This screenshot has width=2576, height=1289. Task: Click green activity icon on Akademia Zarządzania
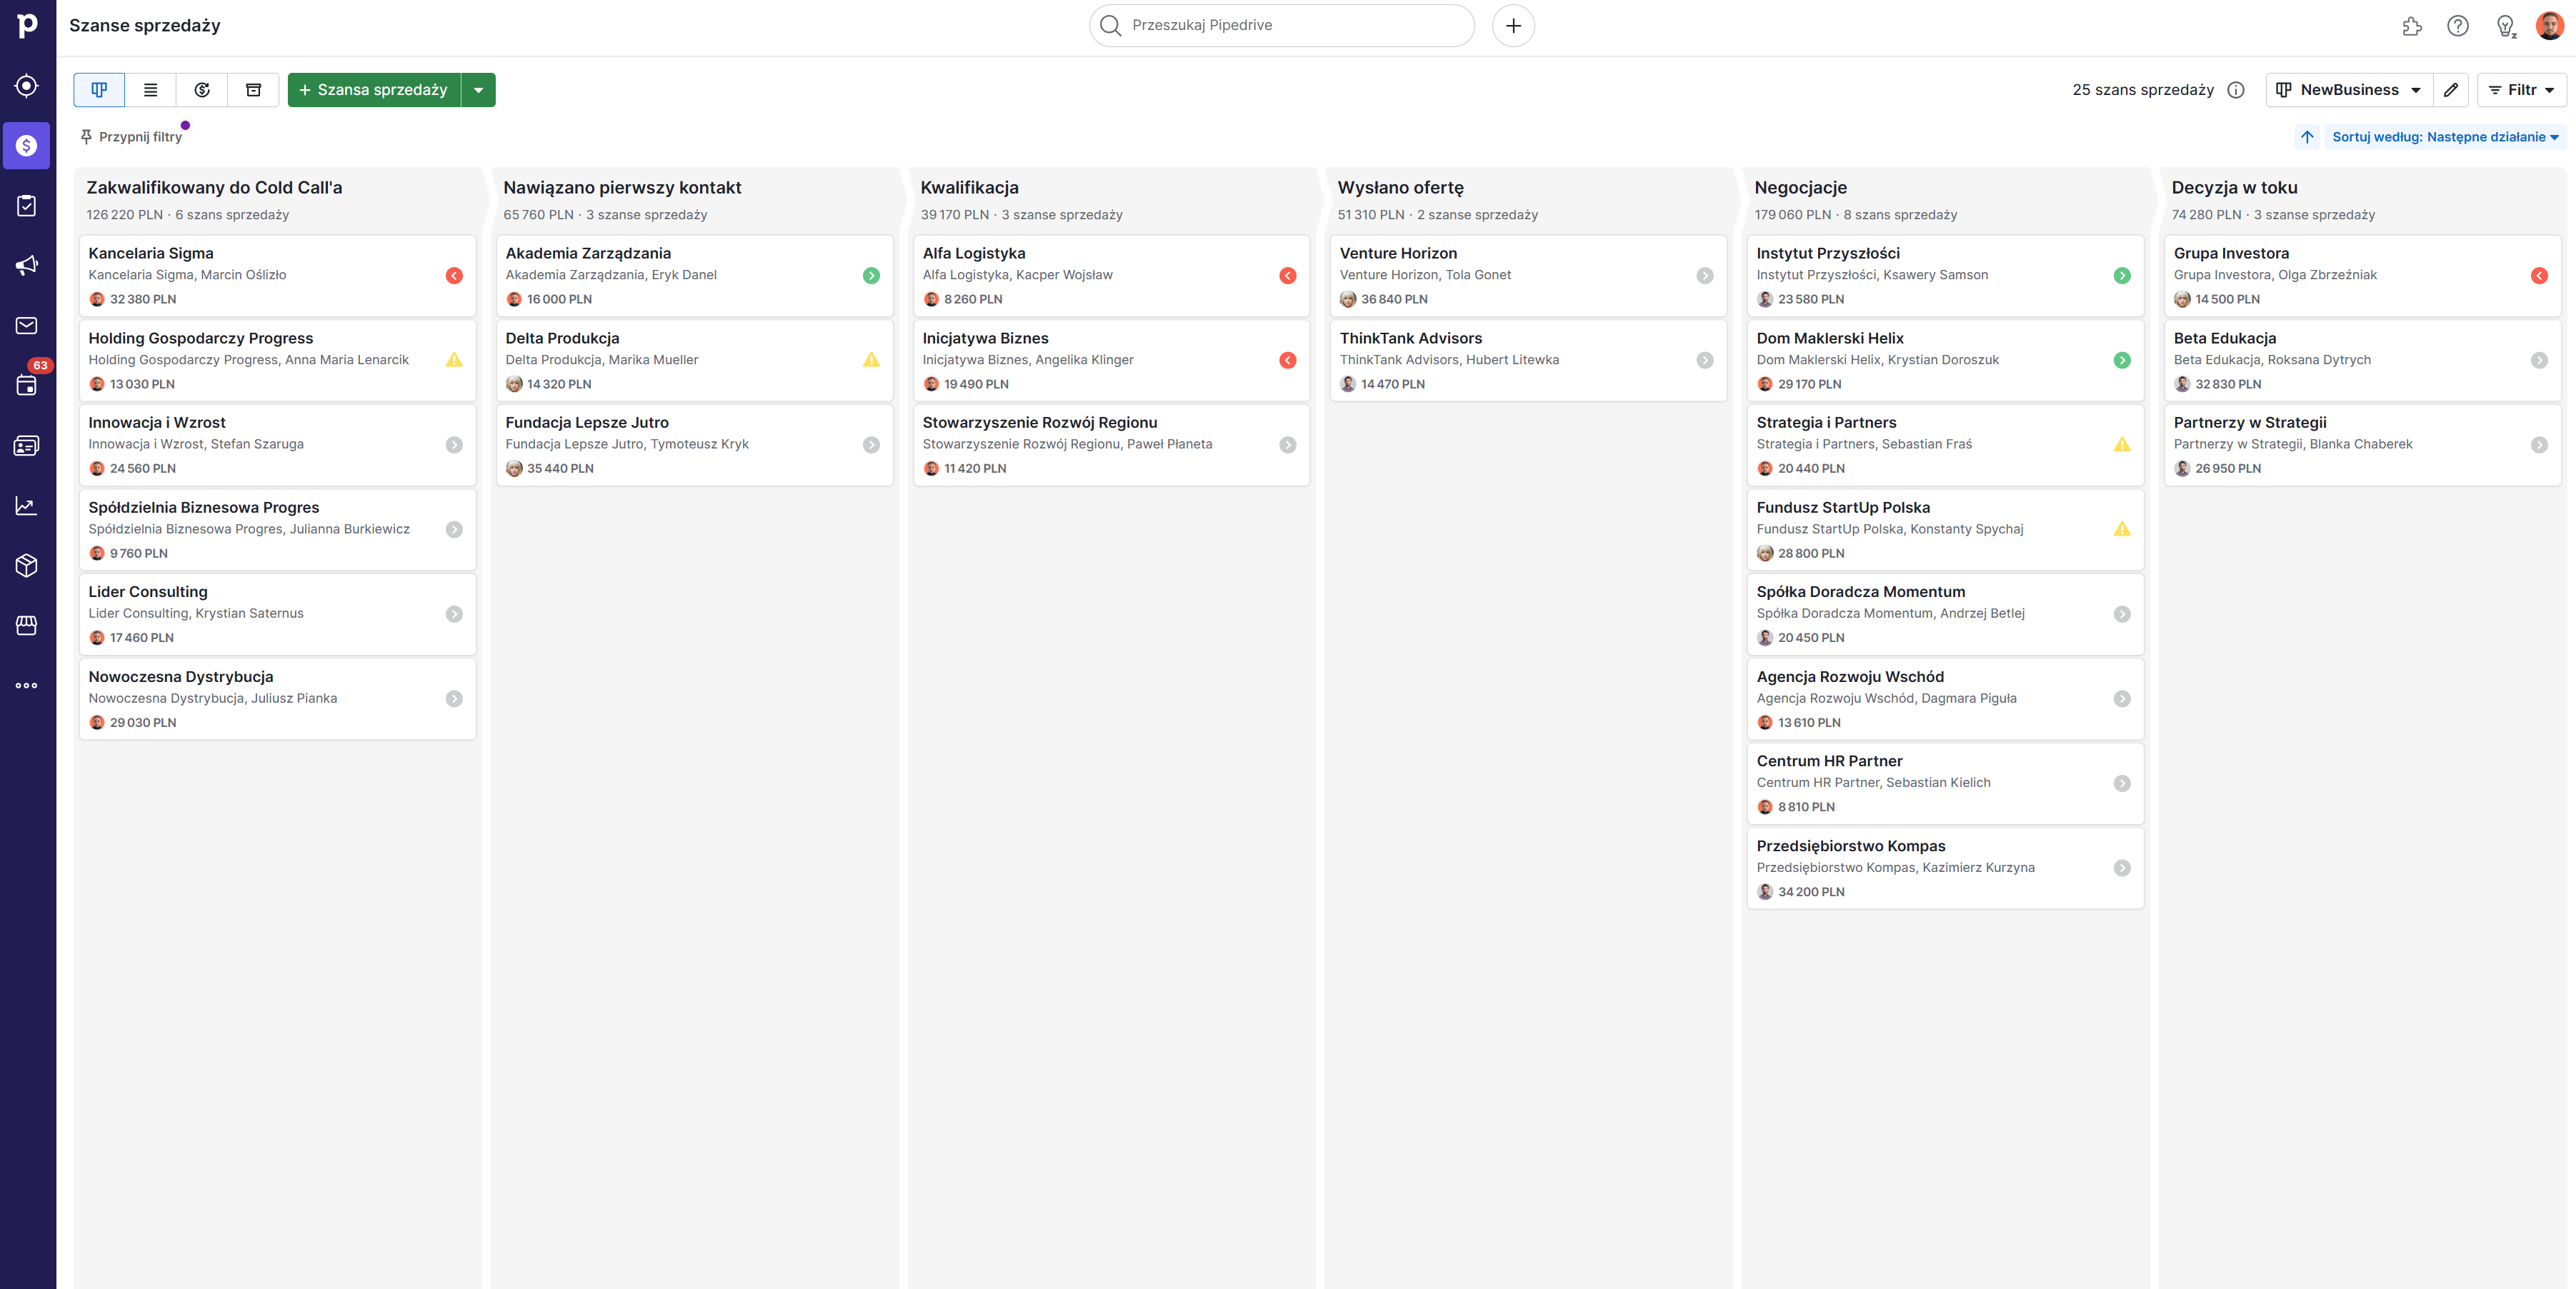coord(871,276)
